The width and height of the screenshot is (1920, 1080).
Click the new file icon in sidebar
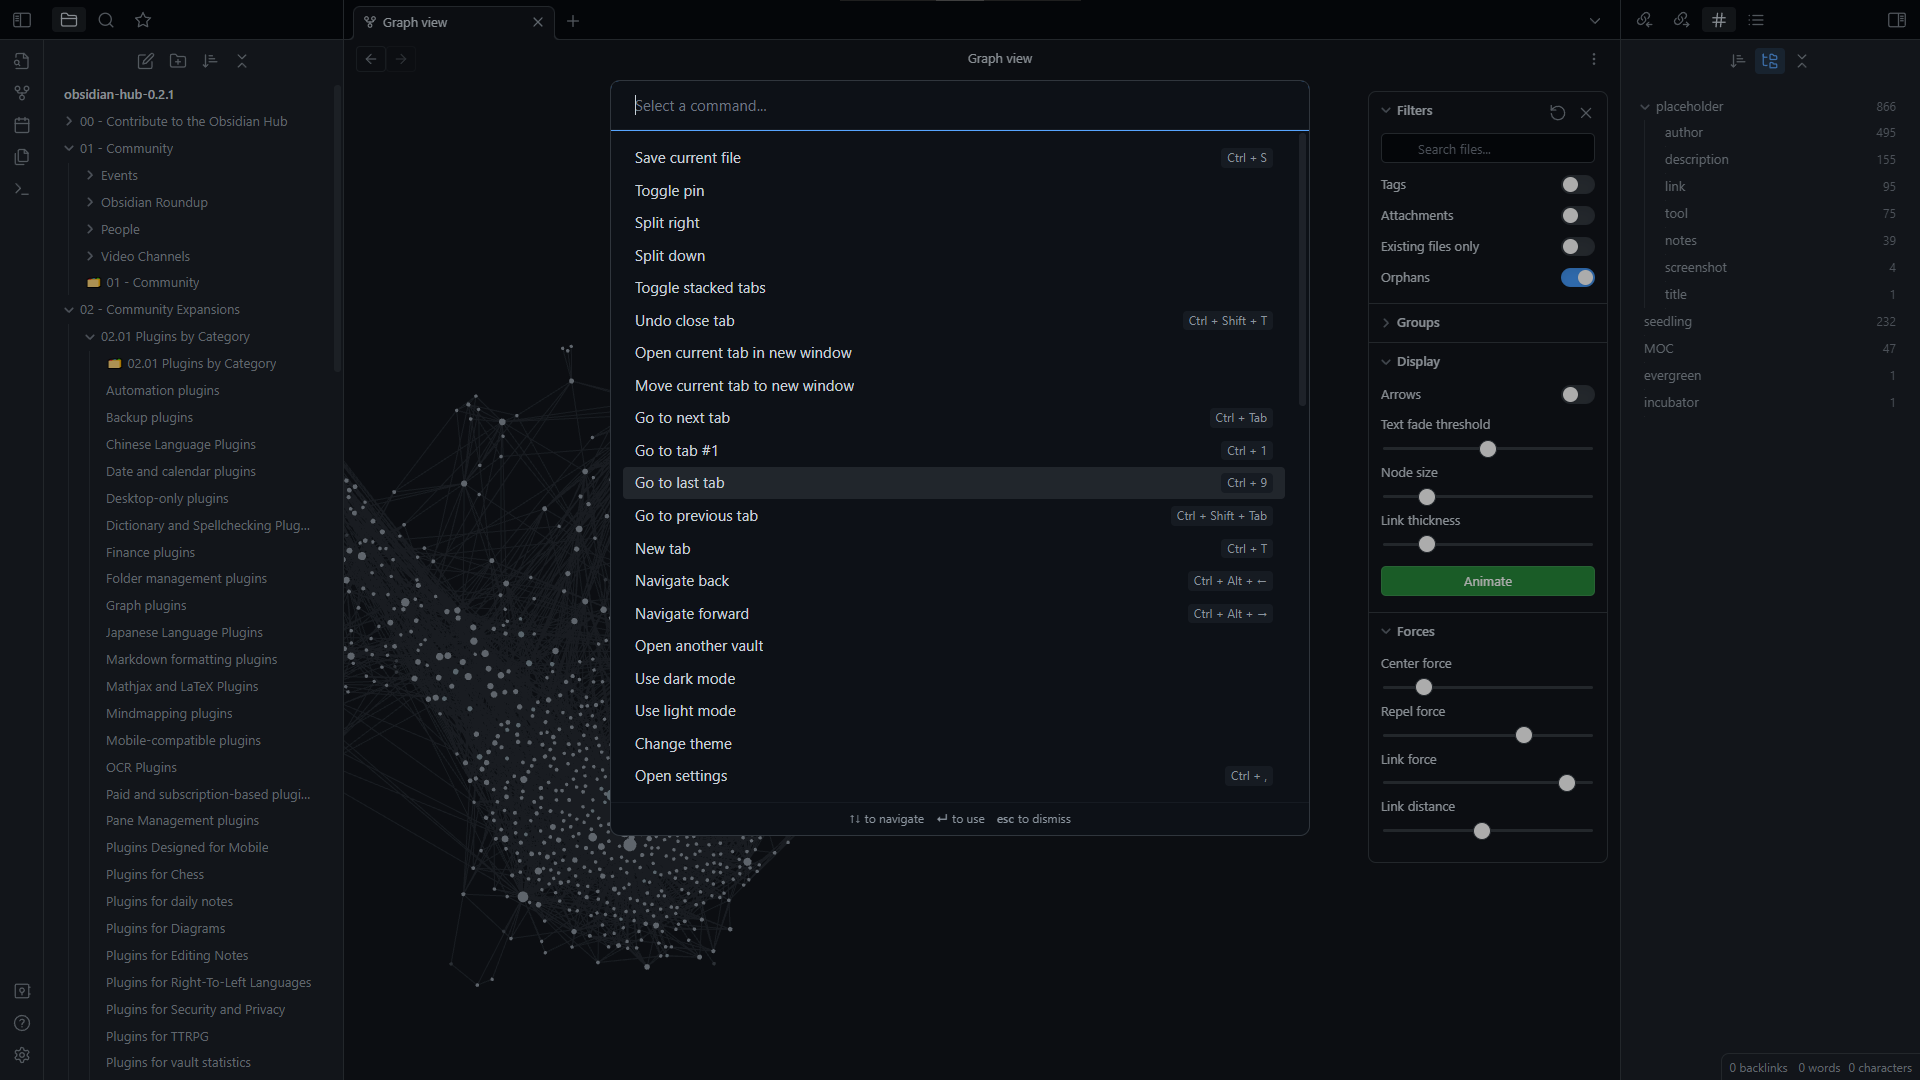[x=146, y=61]
